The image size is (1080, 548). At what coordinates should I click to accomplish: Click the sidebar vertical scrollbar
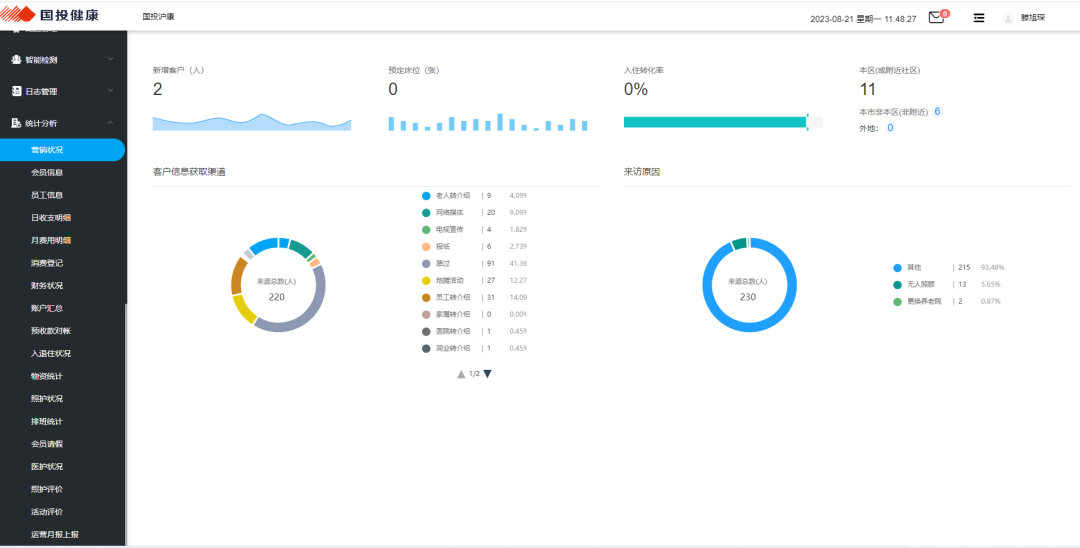click(126, 425)
